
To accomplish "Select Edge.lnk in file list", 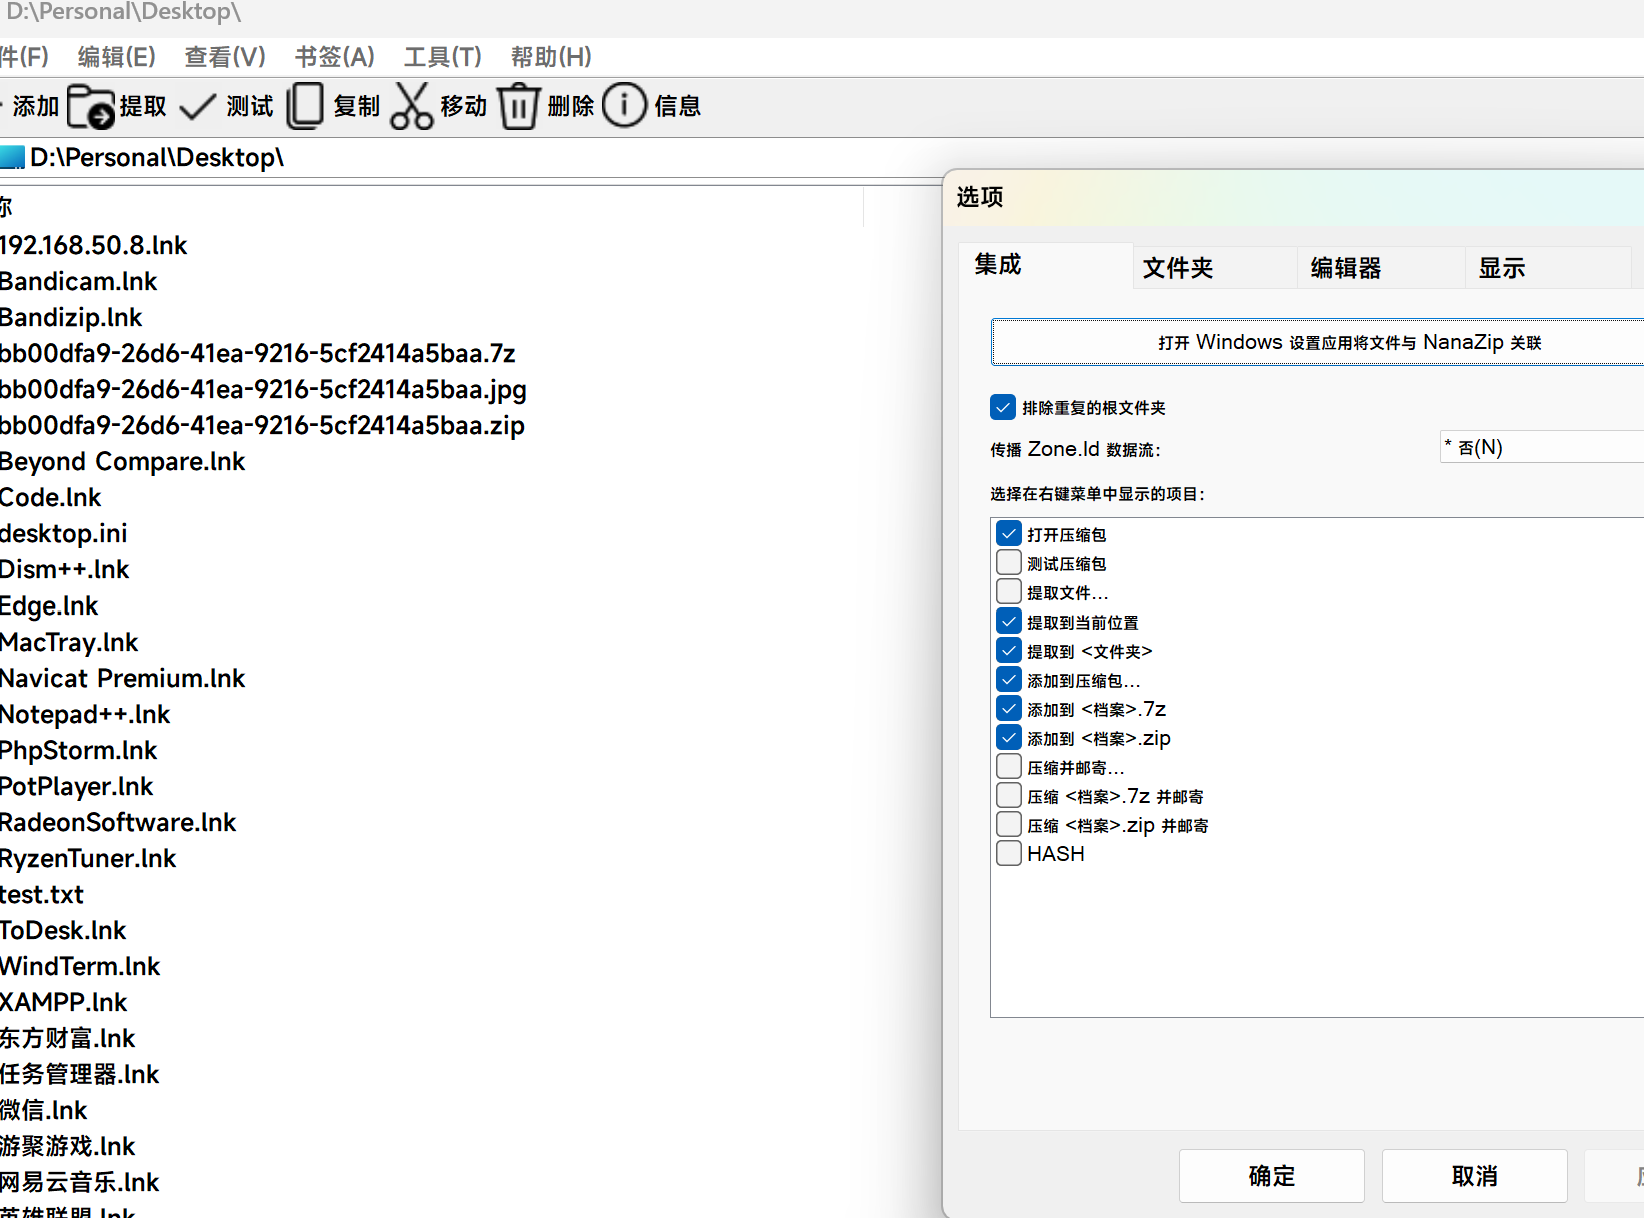I will [49, 606].
